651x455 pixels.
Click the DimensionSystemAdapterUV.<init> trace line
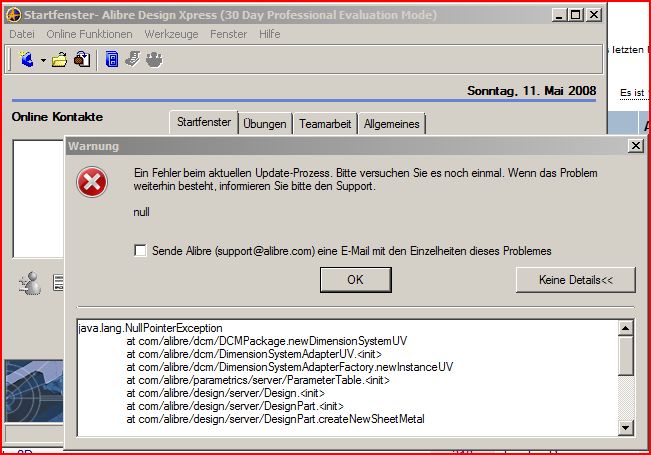(x=254, y=354)
